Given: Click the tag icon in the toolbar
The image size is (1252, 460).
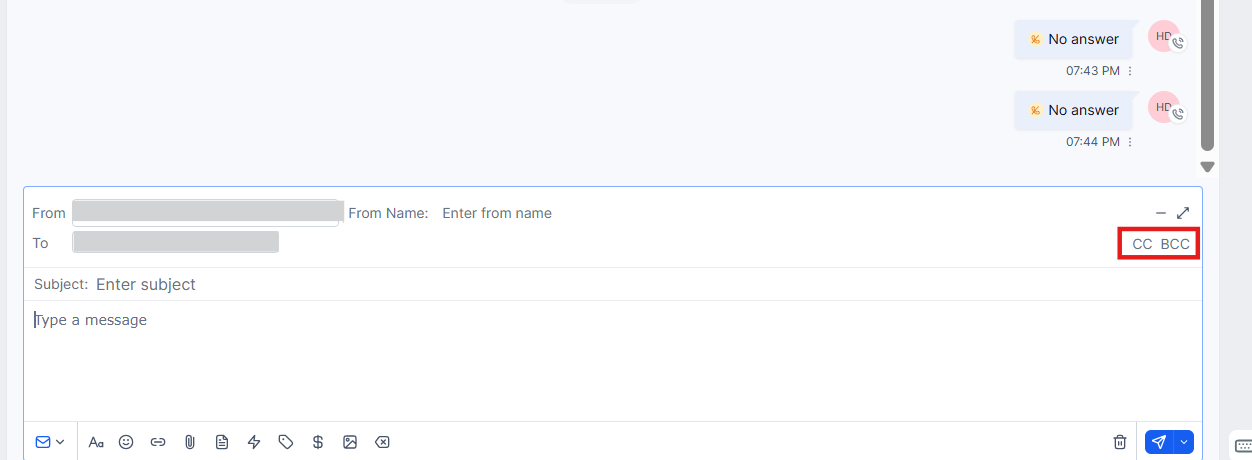Looking at the screenshot, I should pyautogui.click(x=286, y=442).
